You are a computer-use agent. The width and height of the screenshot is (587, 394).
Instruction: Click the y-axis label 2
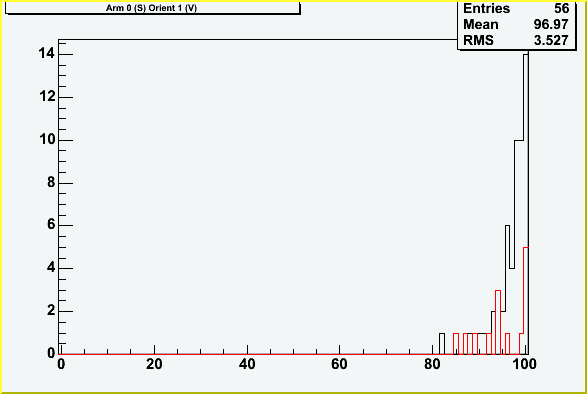[51, 310]
